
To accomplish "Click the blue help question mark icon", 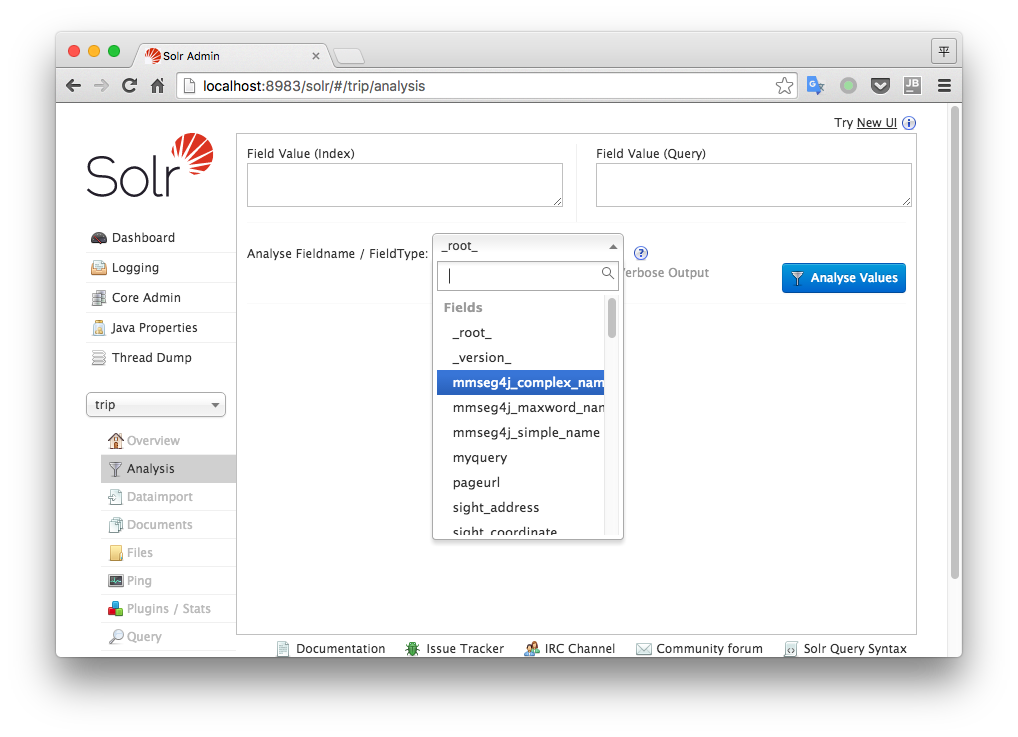I will [x=641, y=253].
